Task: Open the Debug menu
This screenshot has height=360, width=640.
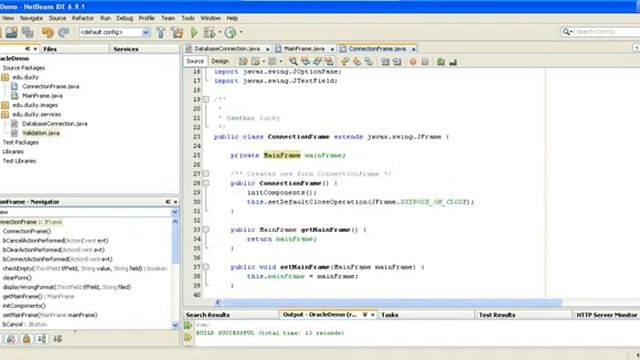Action: click(x=124, y=18)
